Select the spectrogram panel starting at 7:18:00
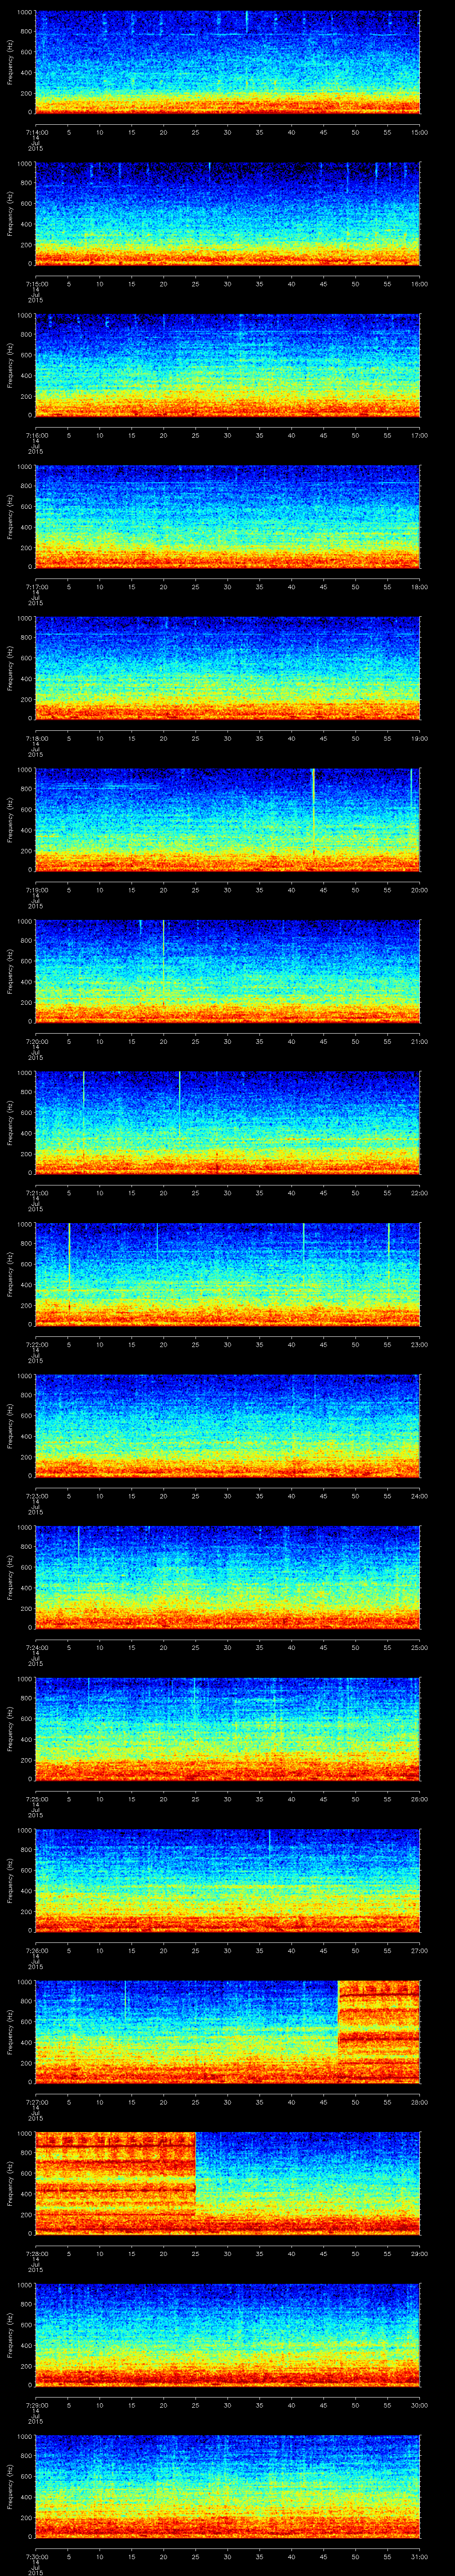 [228, 668]
